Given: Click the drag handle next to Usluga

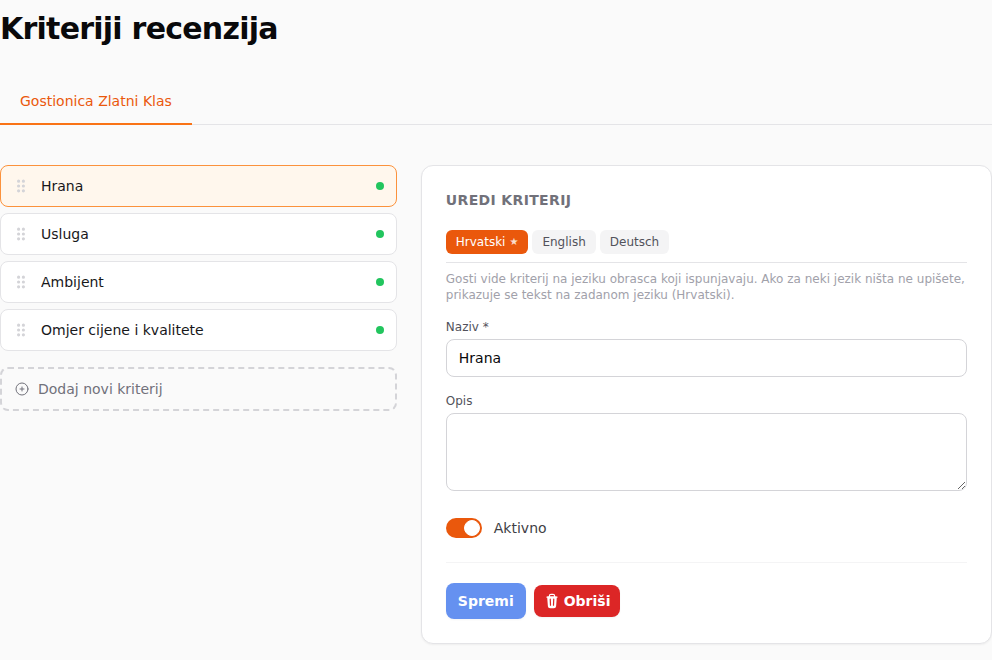Looking at the screenshot, I should click(21, 234).
